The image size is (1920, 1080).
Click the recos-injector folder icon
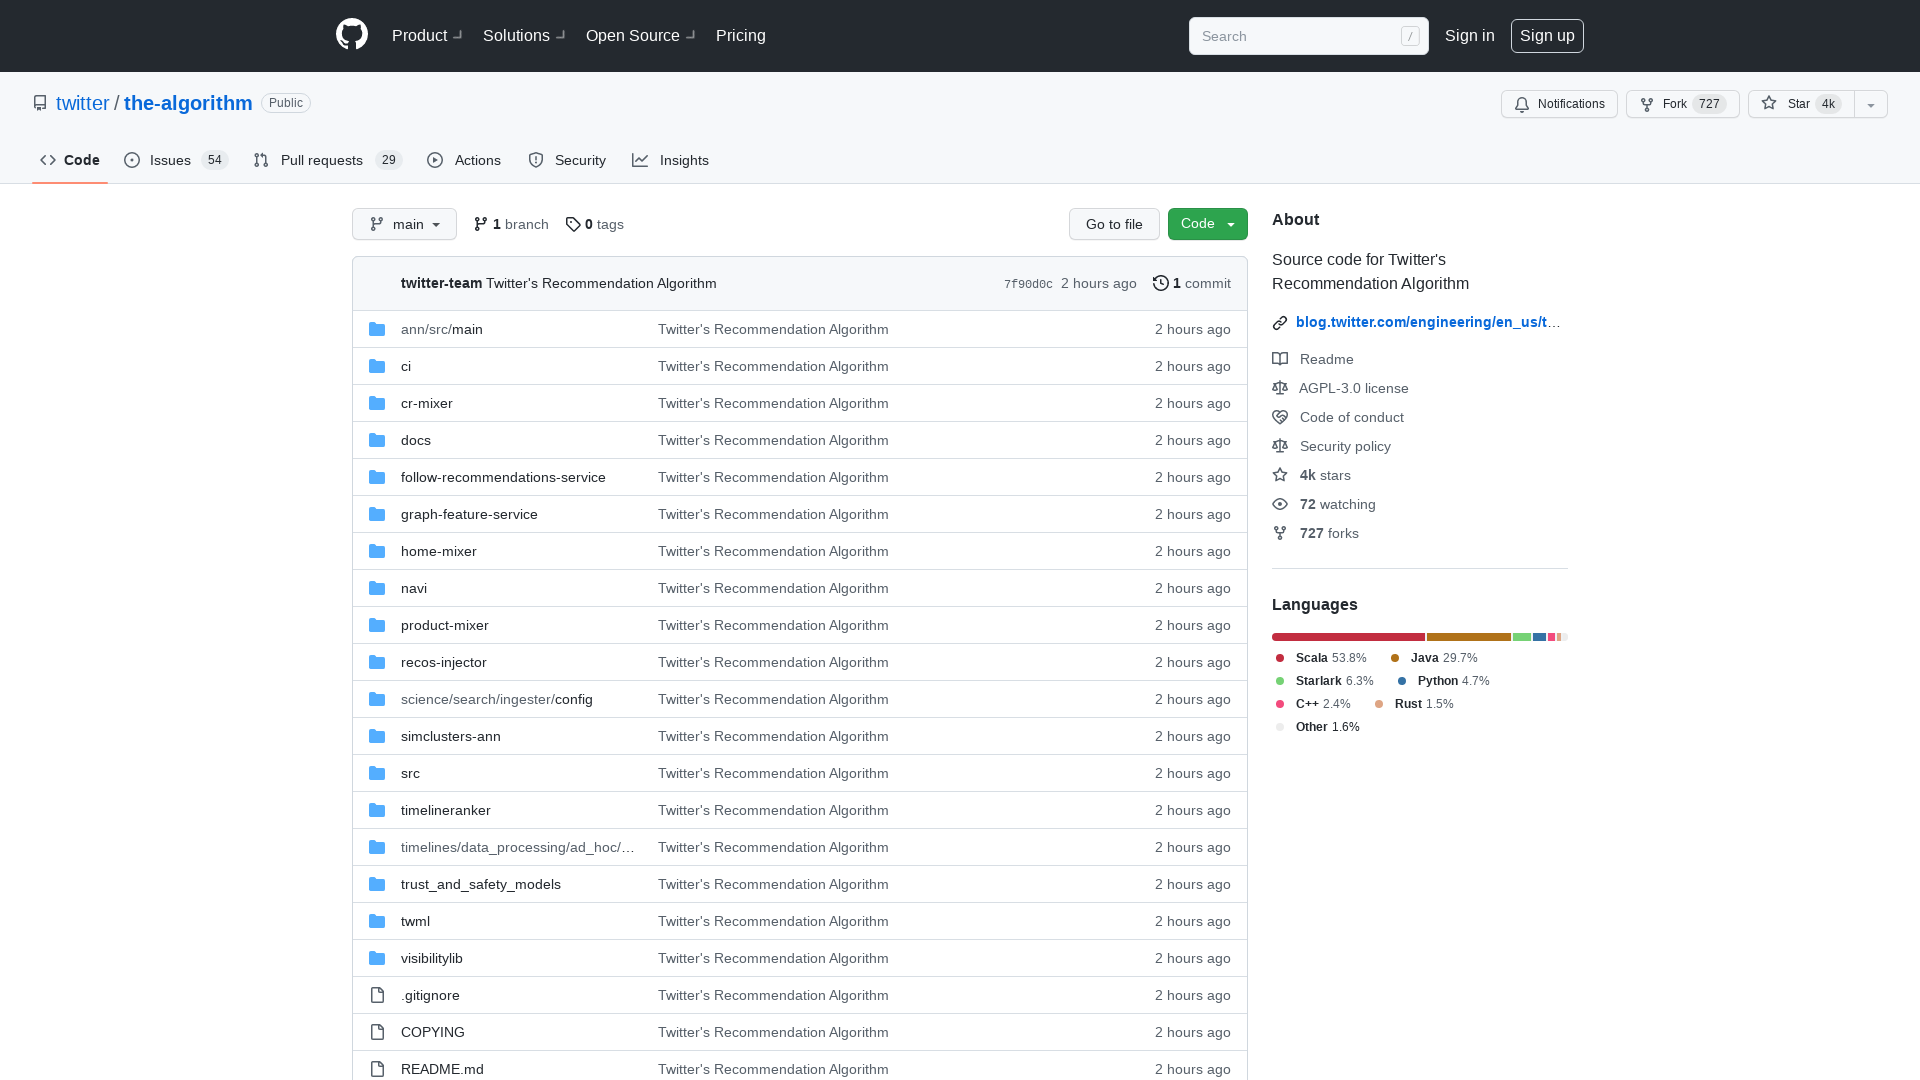click(377, 662)
